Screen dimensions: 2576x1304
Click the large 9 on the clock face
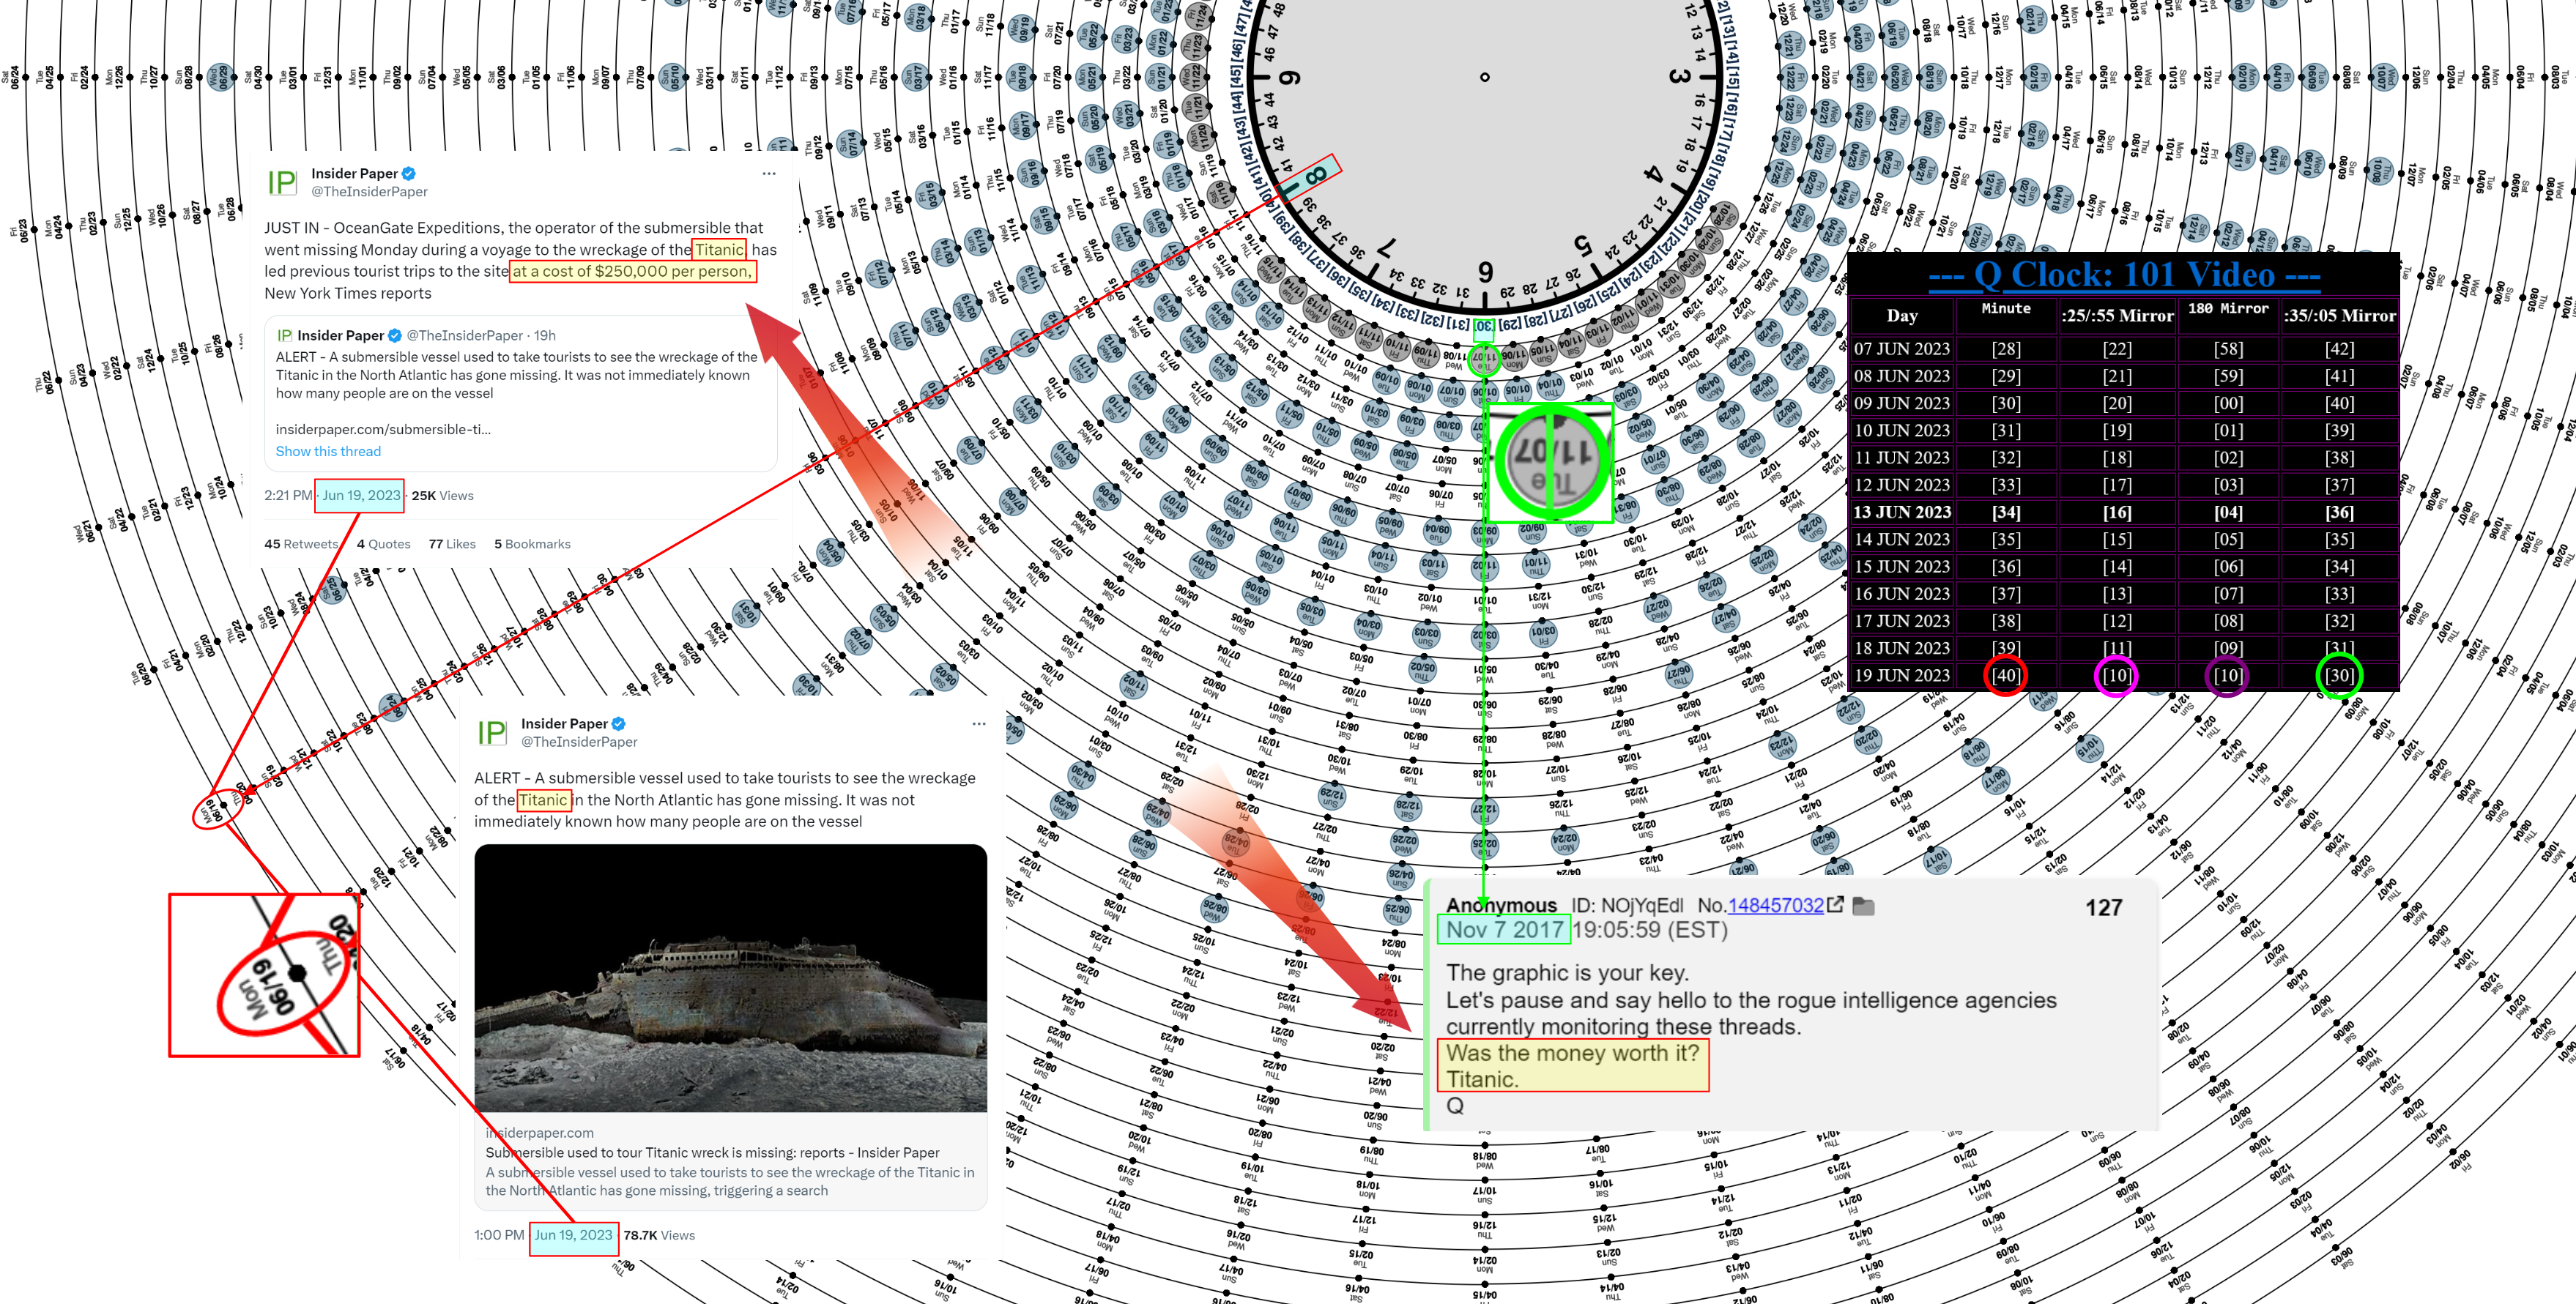[1290, 78]
